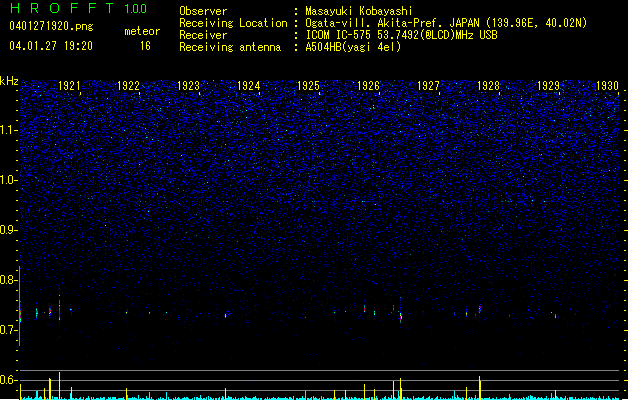Click the 1.1 kHz frequency label
The image size is (629, 400).
[9, 130]
